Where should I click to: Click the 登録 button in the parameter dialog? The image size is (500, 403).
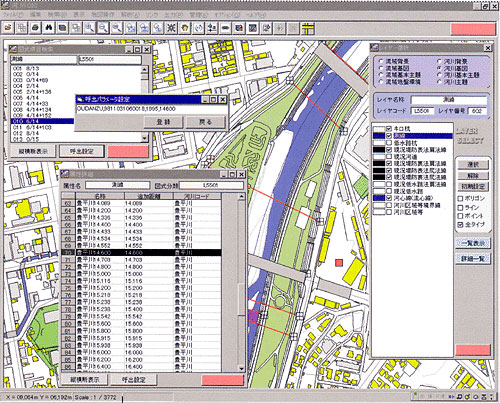pyautogui.click(x=163, y=122)
